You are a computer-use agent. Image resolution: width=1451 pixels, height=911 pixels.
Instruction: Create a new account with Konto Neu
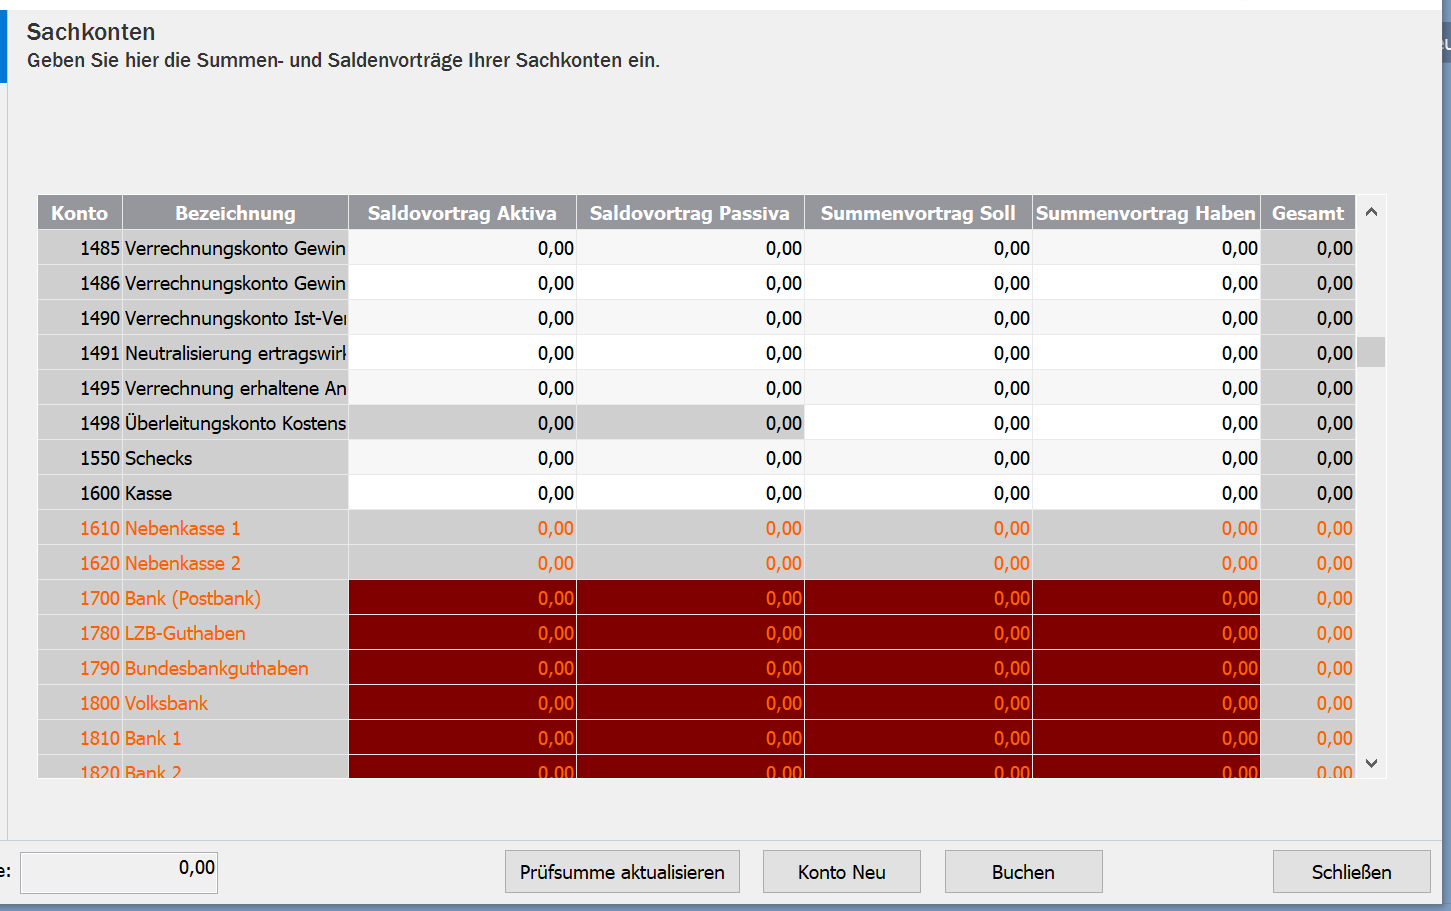click(842, 871)
